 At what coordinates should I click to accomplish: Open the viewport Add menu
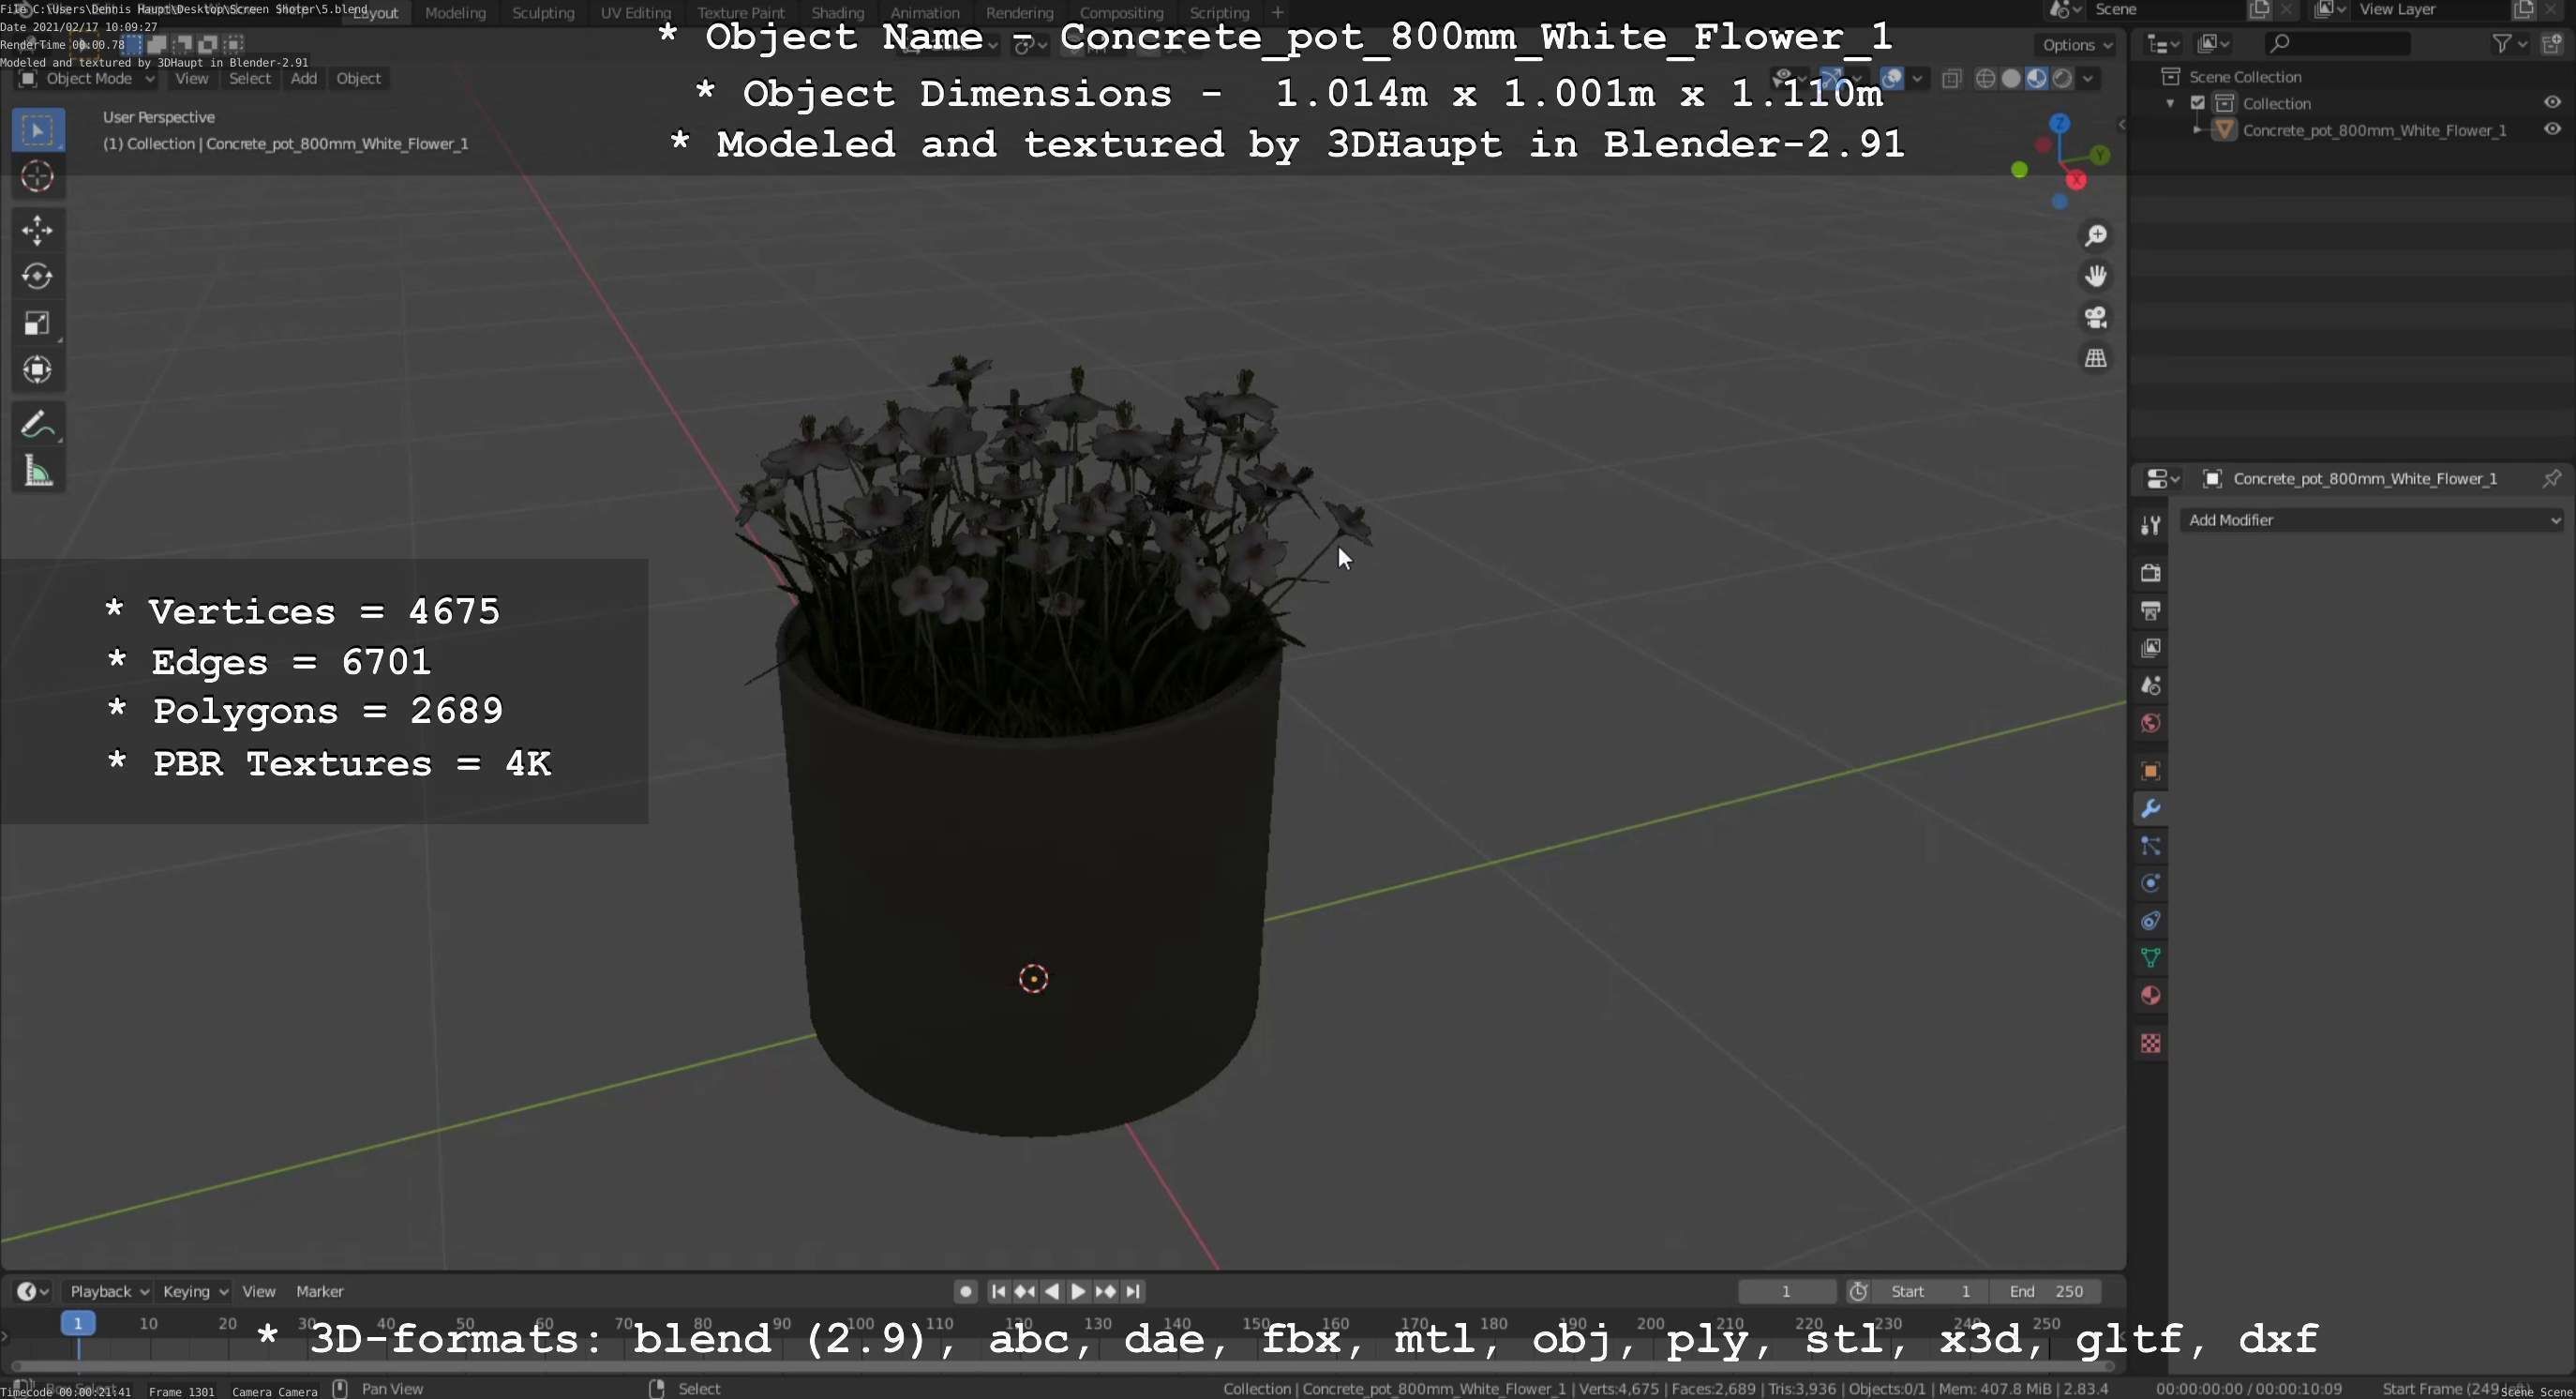click(x=304, y=79)
